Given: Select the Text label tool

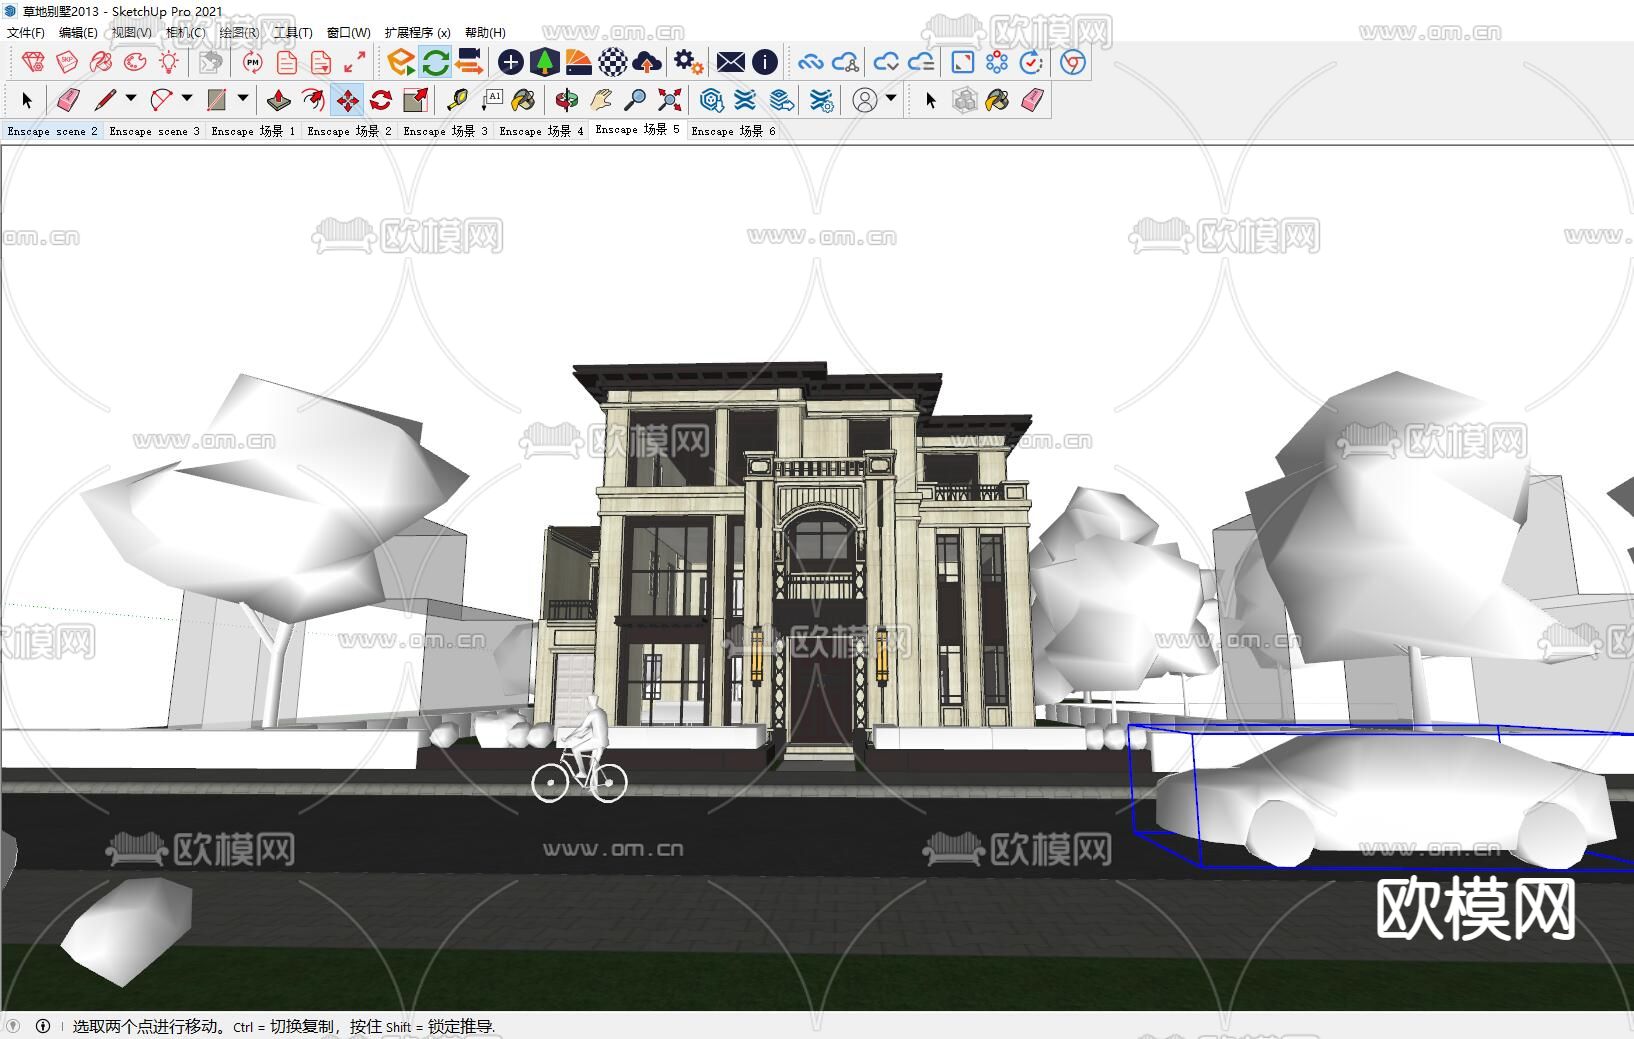Looking at the screenshot, I should click(x=491, y=100).
